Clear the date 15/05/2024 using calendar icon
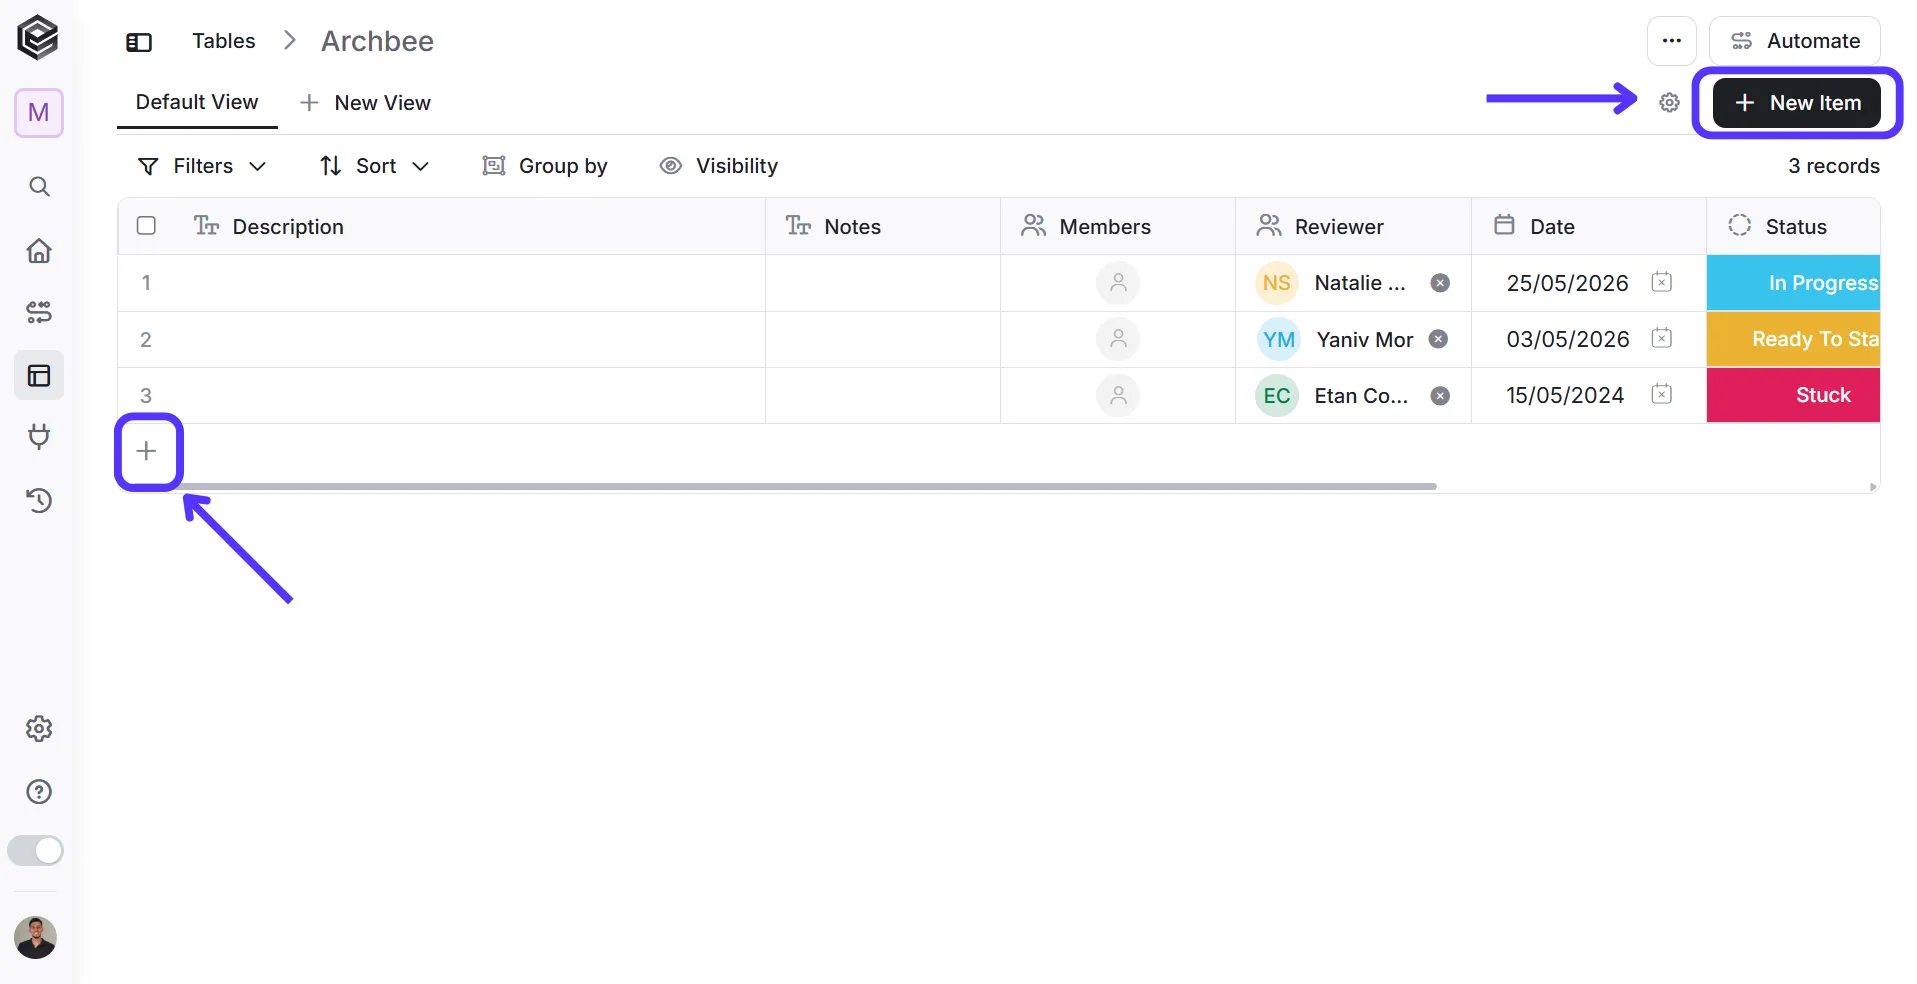Image resolution: width=1917 pixels, height=984 pixels. 1661,394
